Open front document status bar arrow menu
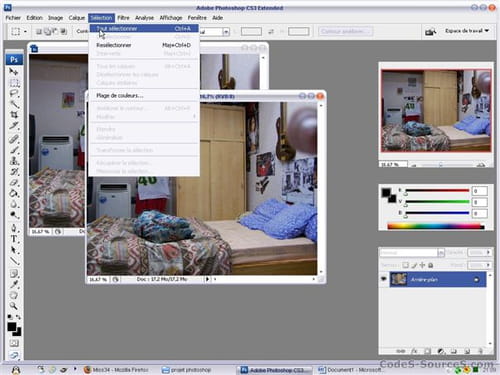Screen dimensions: 500x375 click(207, 279)
